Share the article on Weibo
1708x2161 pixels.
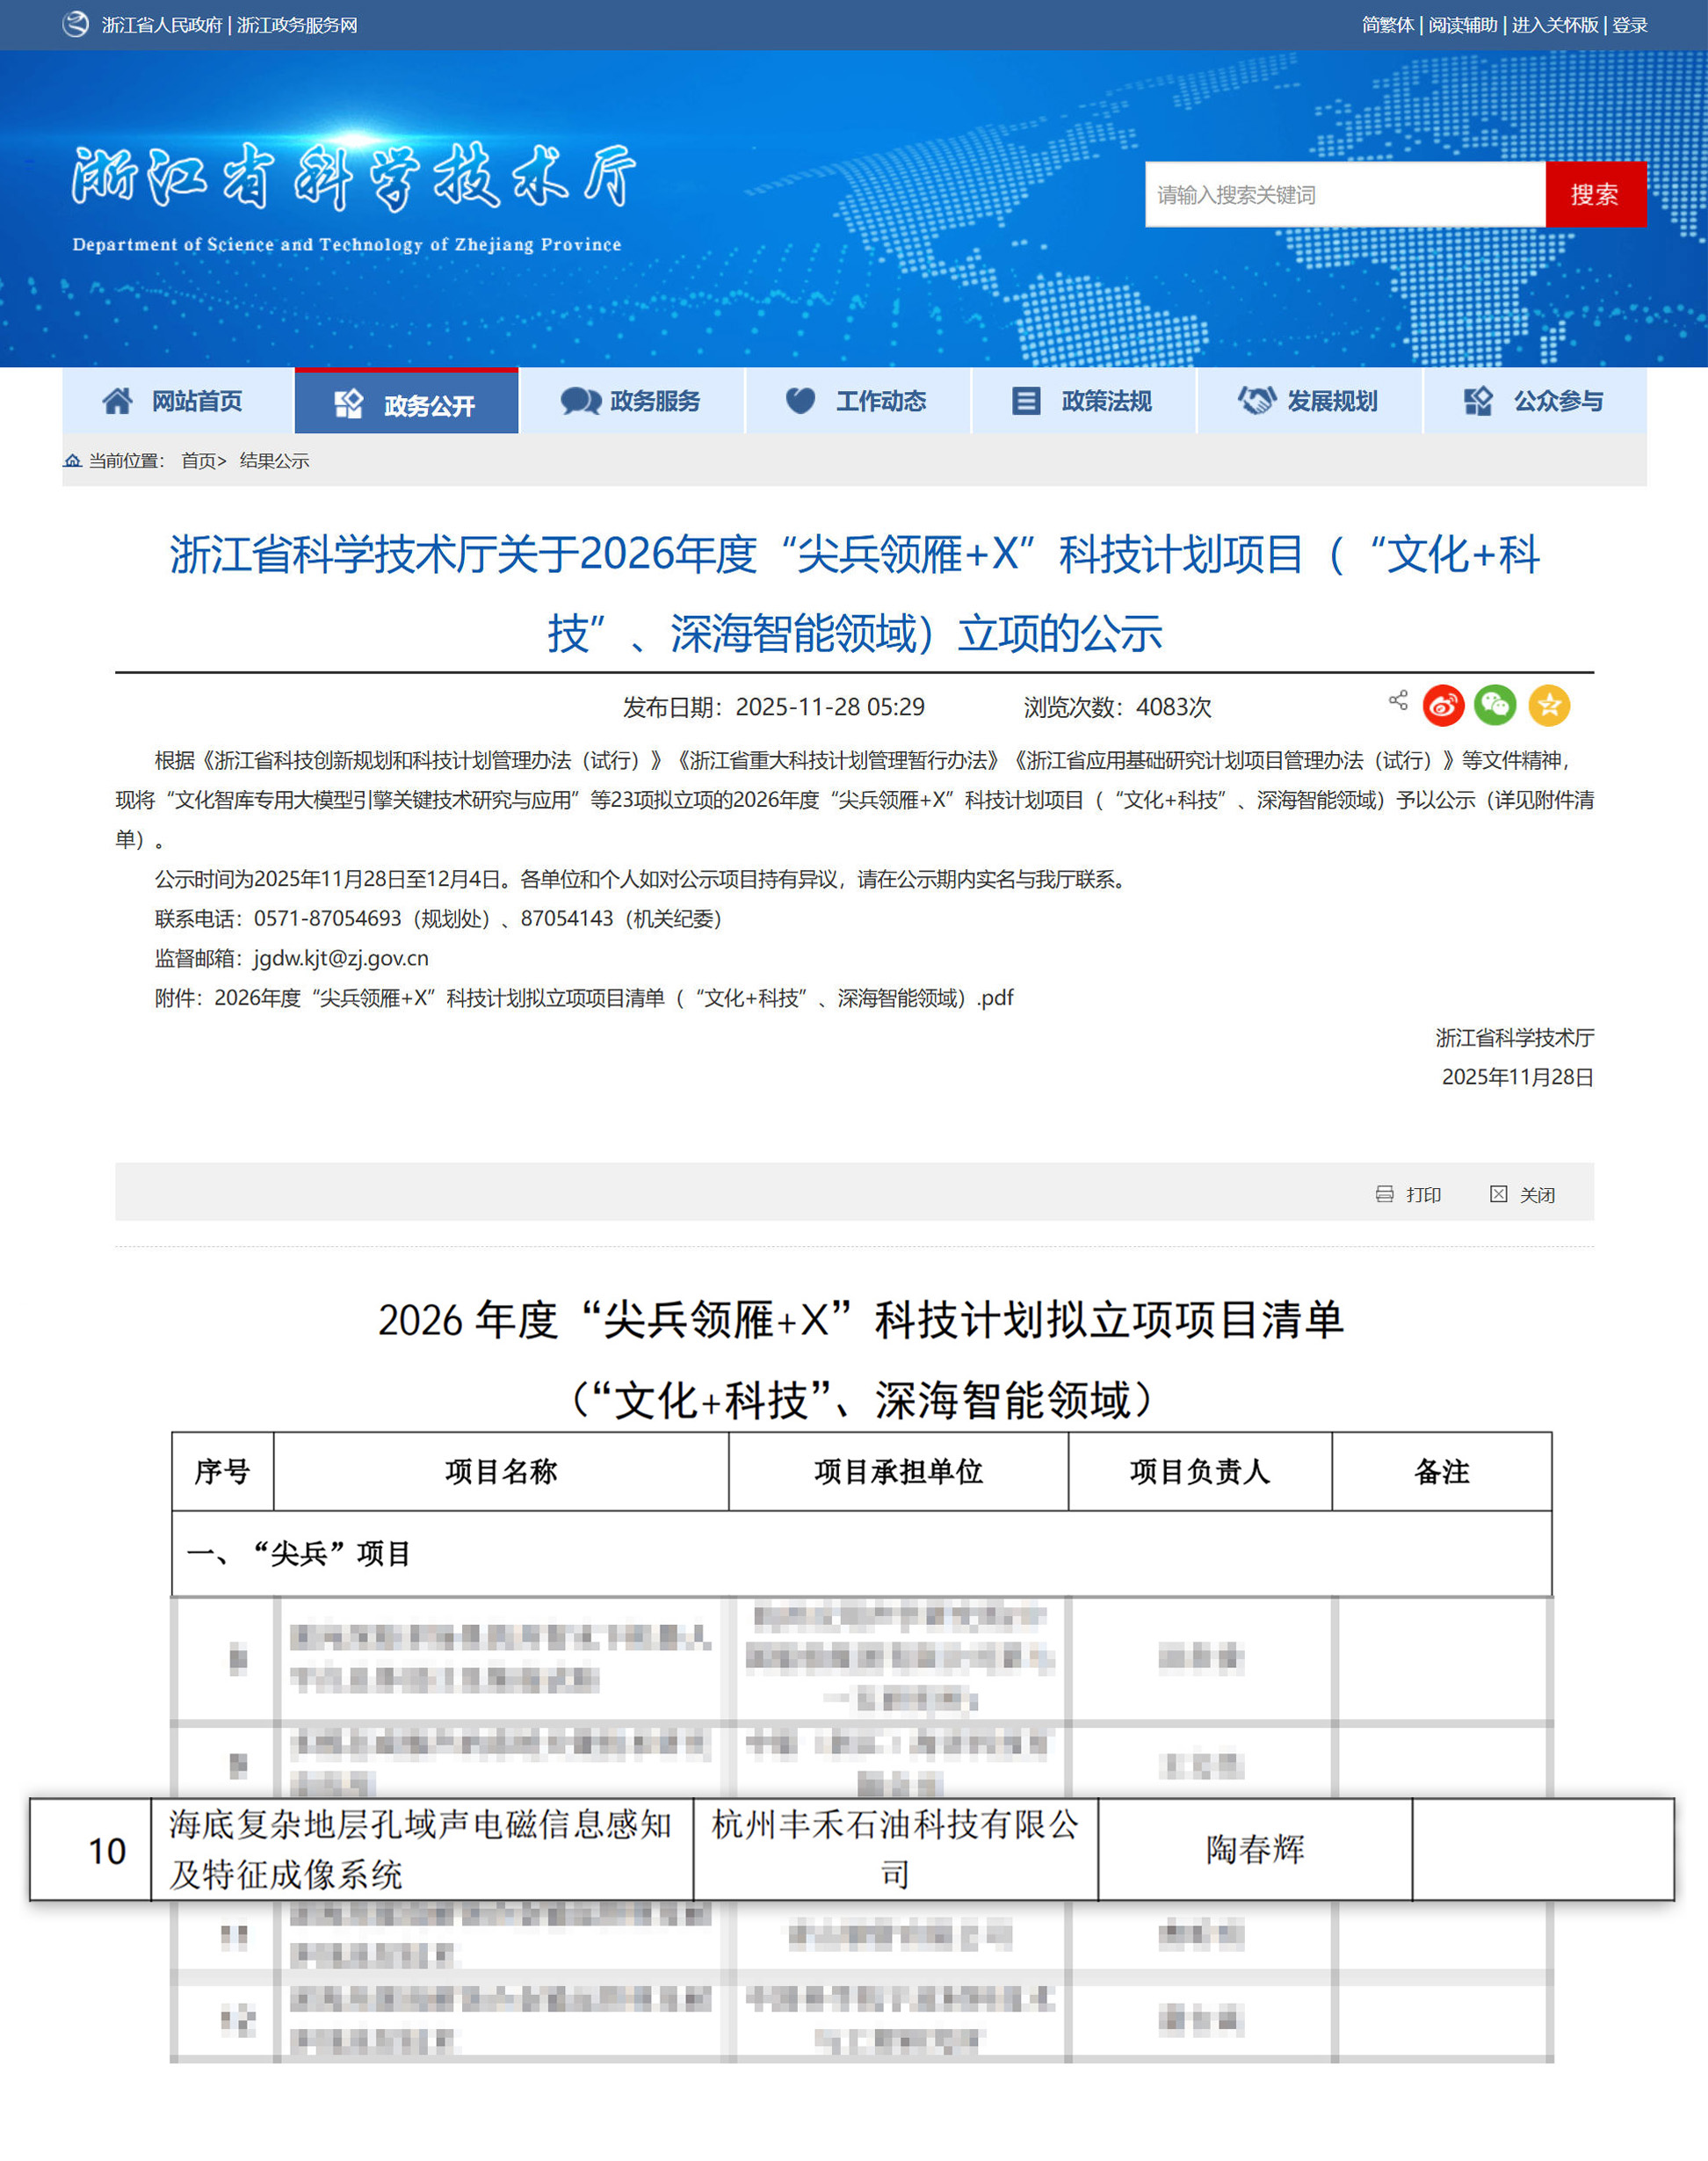[1443, 705]
